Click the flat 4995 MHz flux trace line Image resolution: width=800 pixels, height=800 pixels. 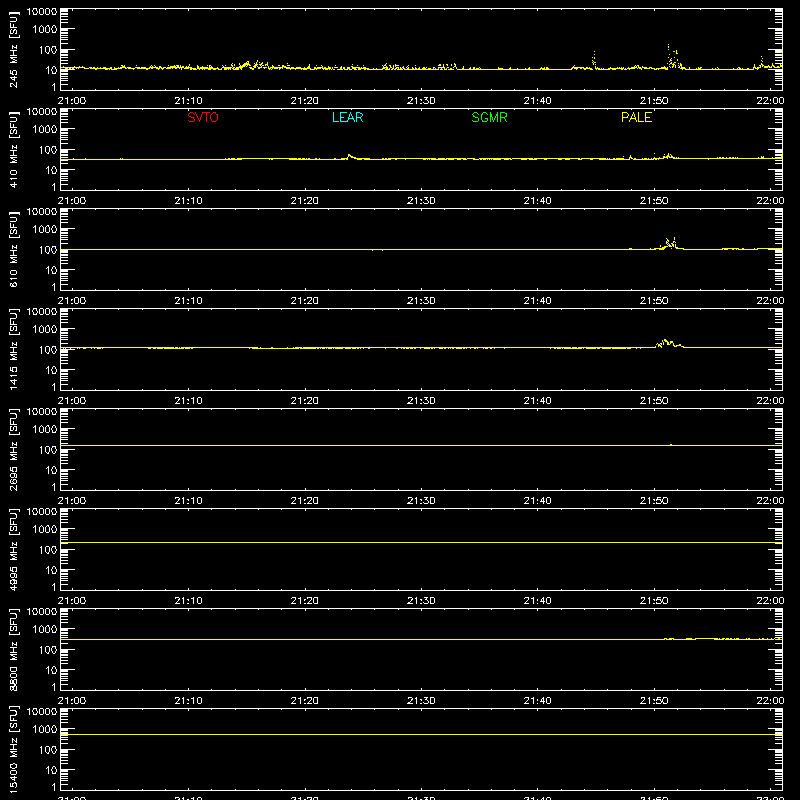[x=421, y=543]
